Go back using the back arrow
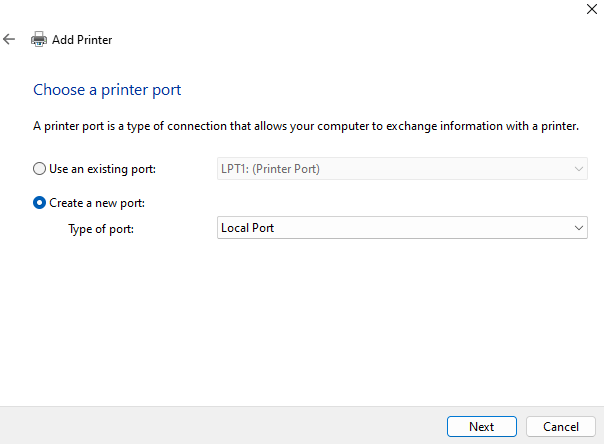Screen dimensions: 604x444 coord(9,39)
